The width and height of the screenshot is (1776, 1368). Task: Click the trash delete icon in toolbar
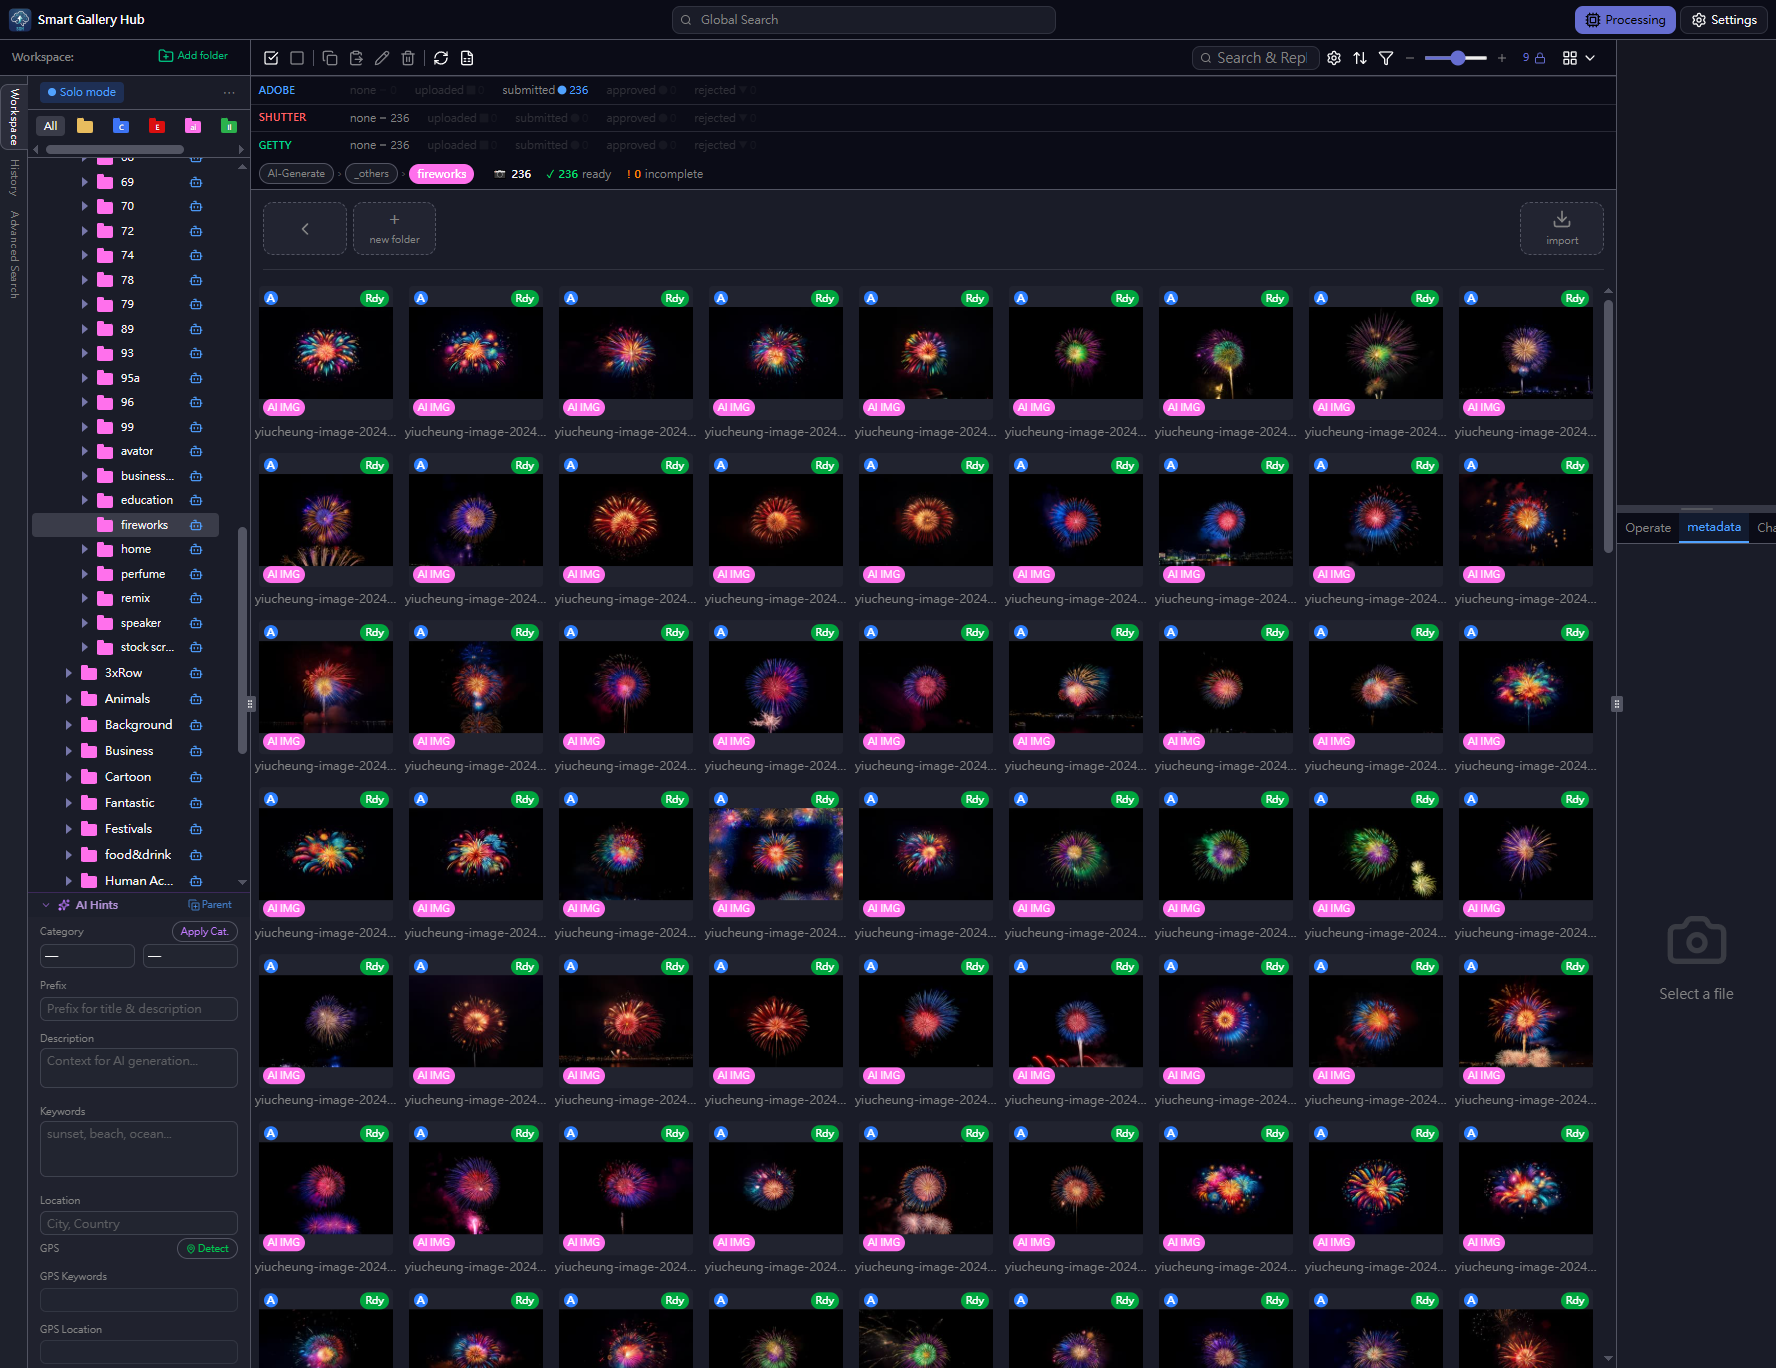[x=408, y=58]
